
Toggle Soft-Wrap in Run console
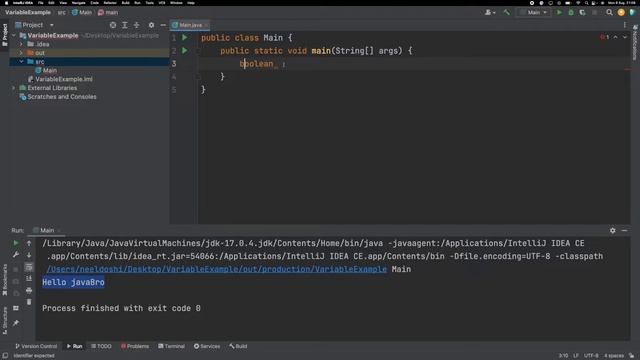click(x=29, y=267)
